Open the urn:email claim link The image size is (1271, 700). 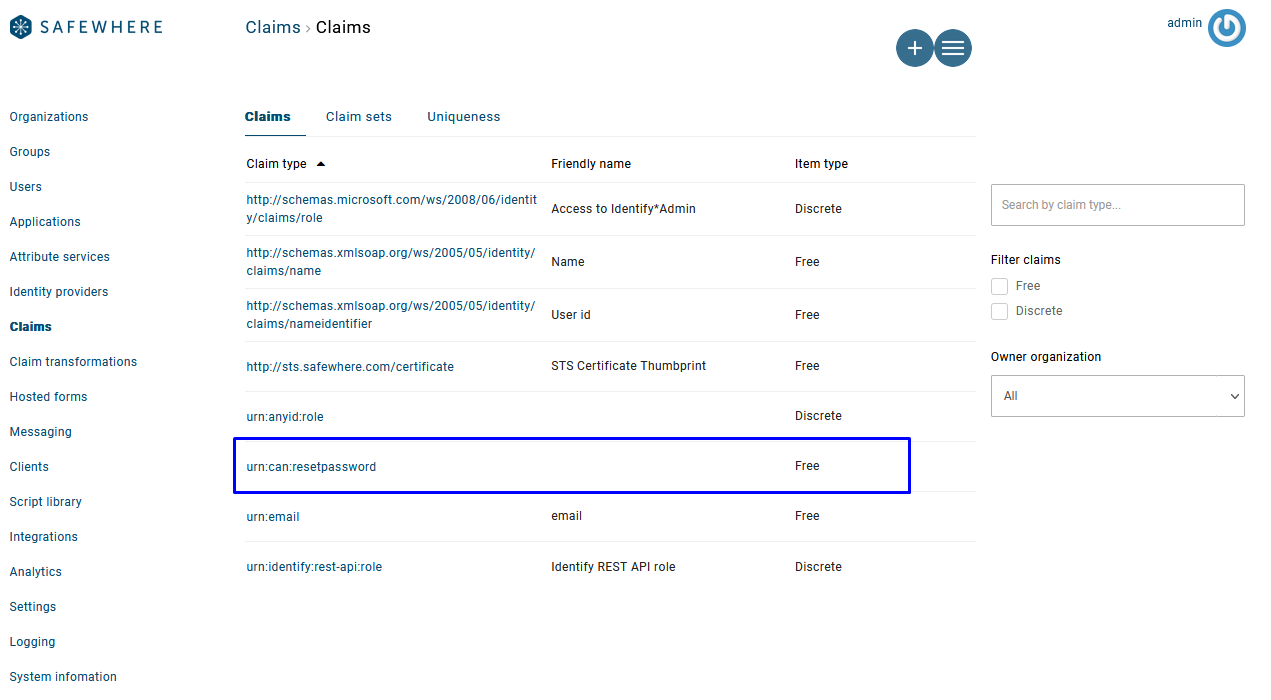tap(273, 517)
